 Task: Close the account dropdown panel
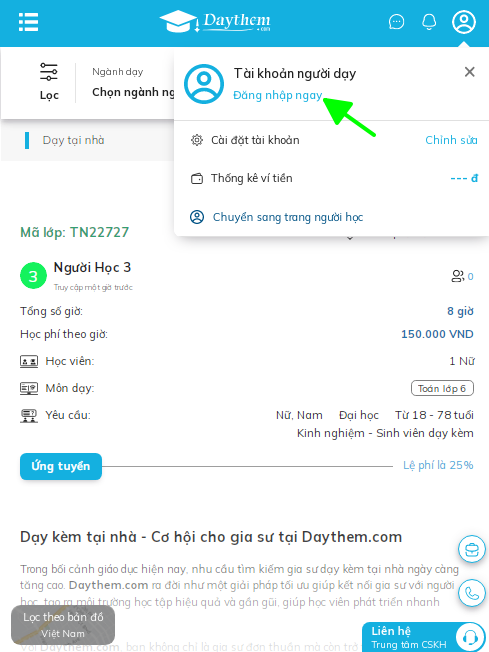[469, 72]
